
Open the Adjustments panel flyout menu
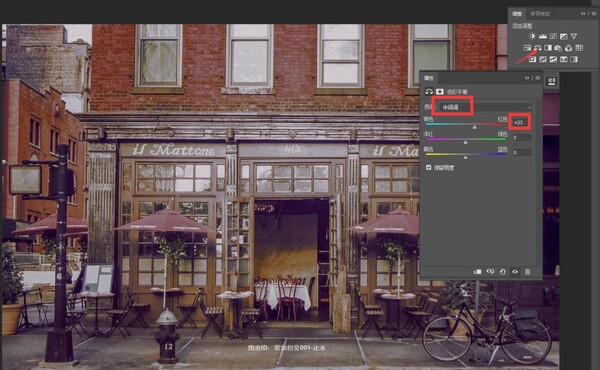[593, 14]
